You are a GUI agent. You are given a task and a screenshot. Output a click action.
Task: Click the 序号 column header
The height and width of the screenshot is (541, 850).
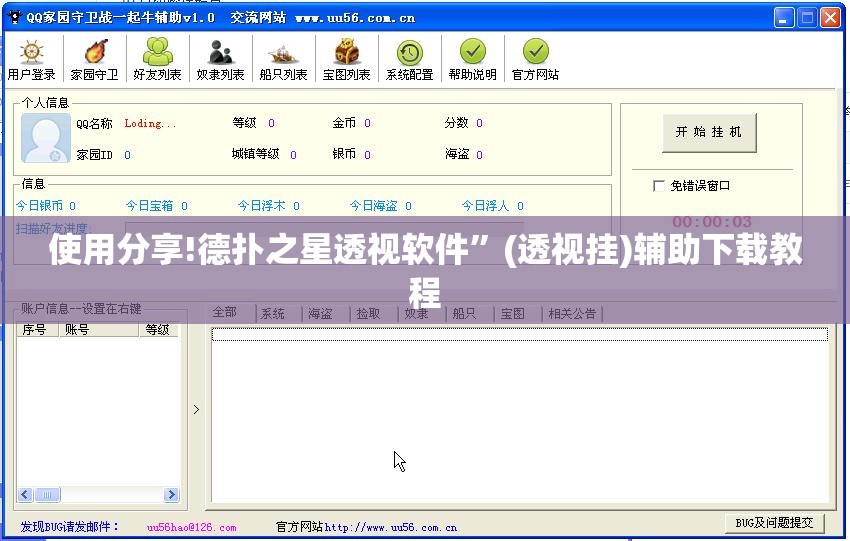tap(37, 329)
